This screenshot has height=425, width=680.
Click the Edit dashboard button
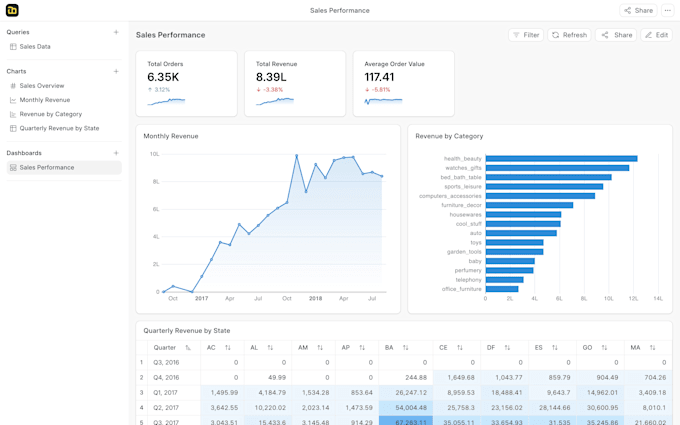pos(656,35)
